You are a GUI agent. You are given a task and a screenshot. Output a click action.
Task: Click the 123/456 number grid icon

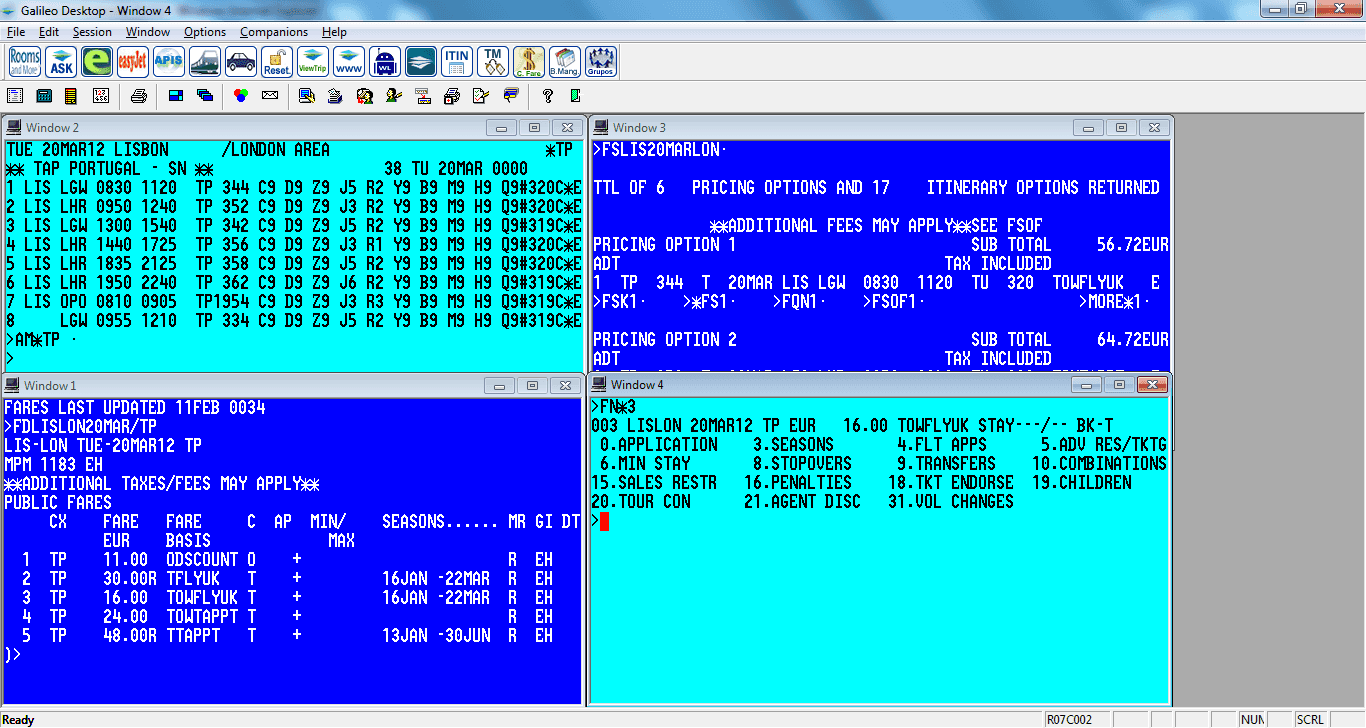[x=100, y=96]
